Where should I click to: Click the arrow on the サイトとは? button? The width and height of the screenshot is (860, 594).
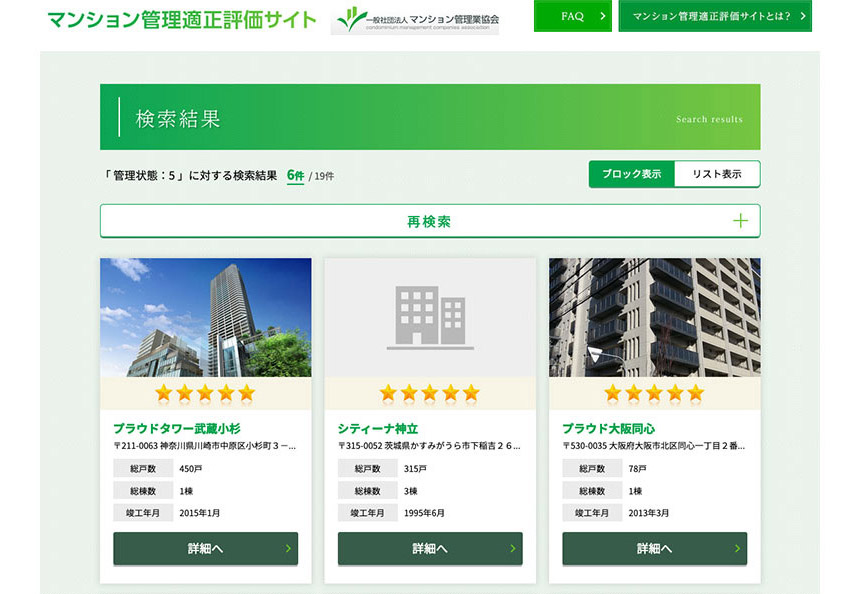pos(802,16)
